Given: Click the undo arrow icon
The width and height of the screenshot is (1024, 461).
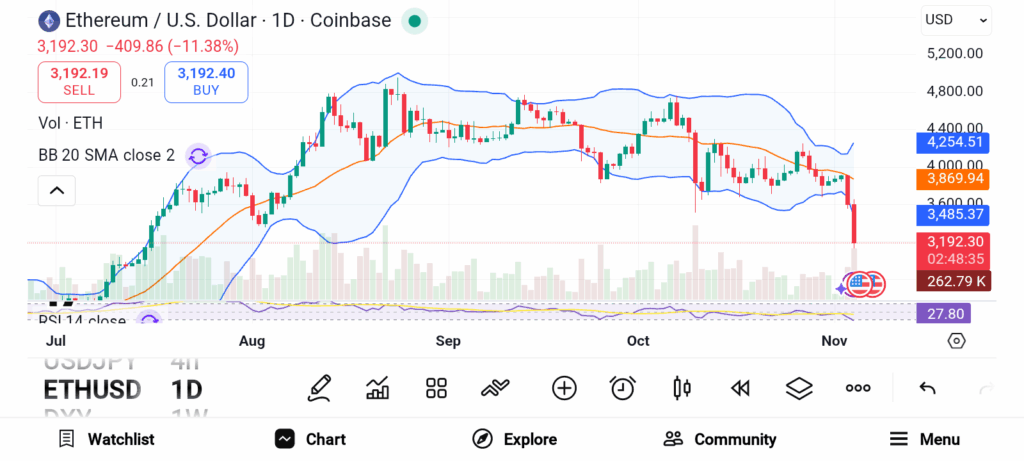Looking at the screenshot, I should point(927,388).
